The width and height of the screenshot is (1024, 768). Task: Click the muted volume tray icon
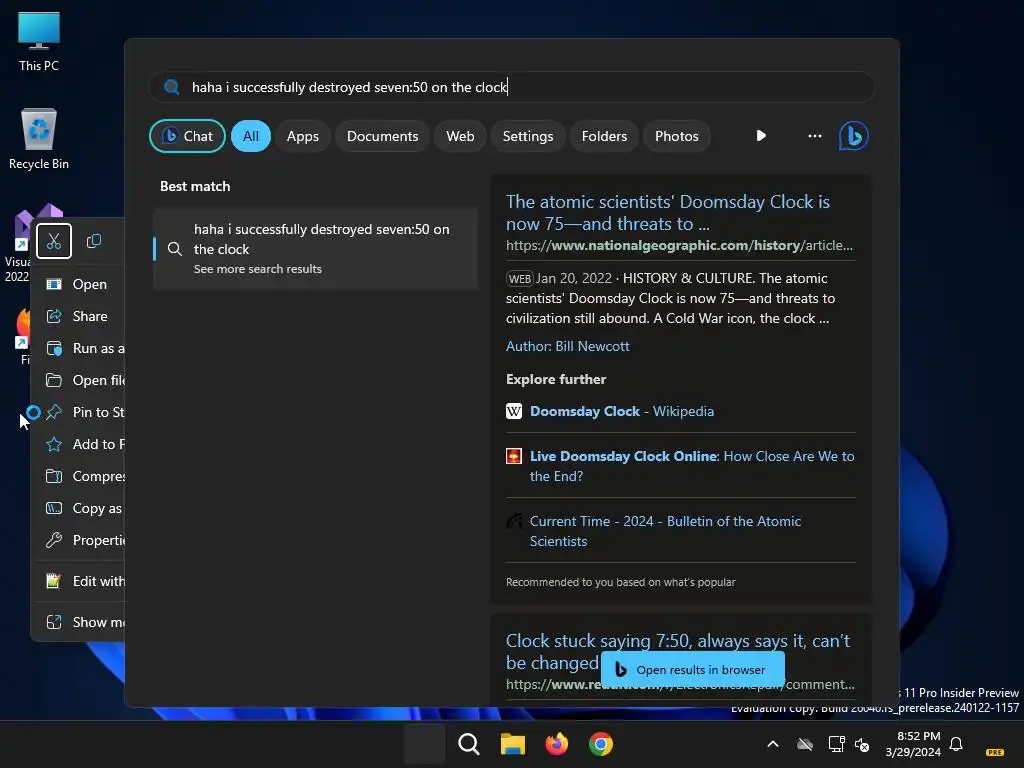pos(862,744)
